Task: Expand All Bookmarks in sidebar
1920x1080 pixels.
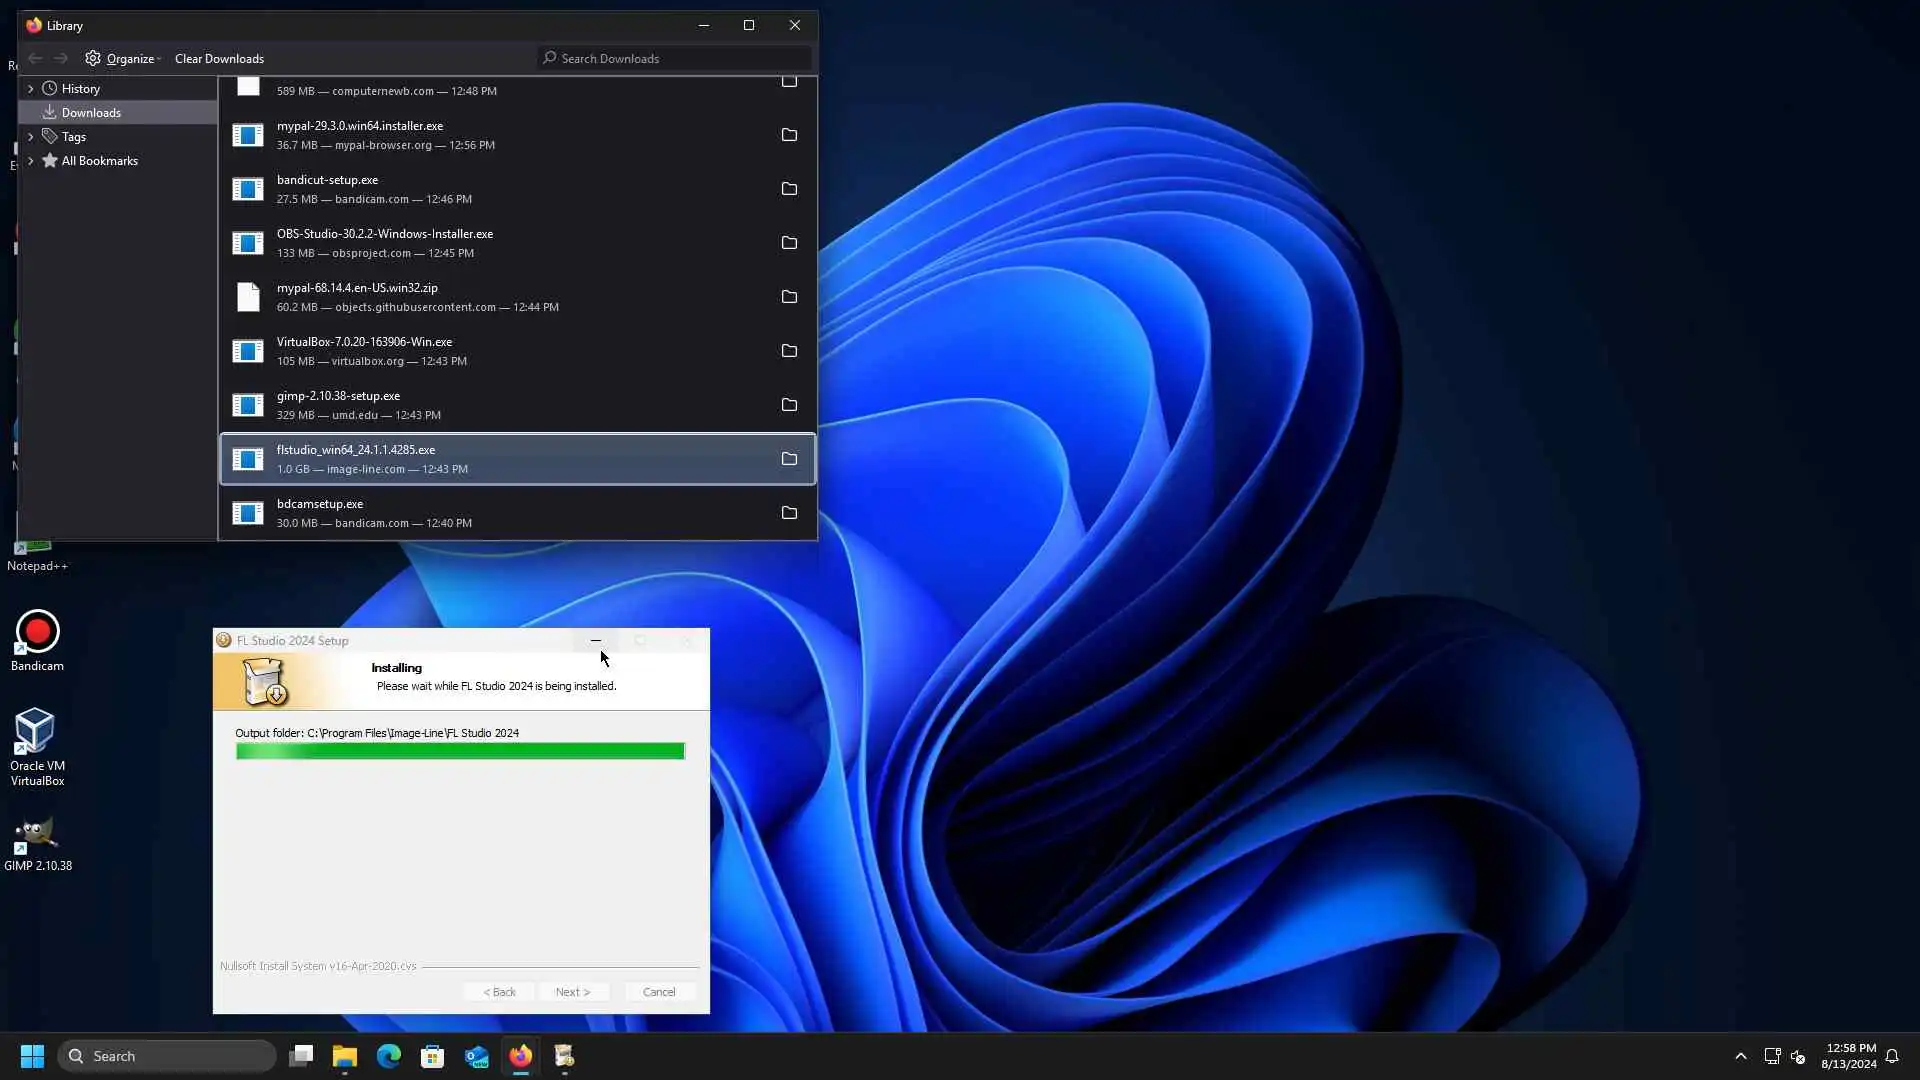Action: pos(30,161)
